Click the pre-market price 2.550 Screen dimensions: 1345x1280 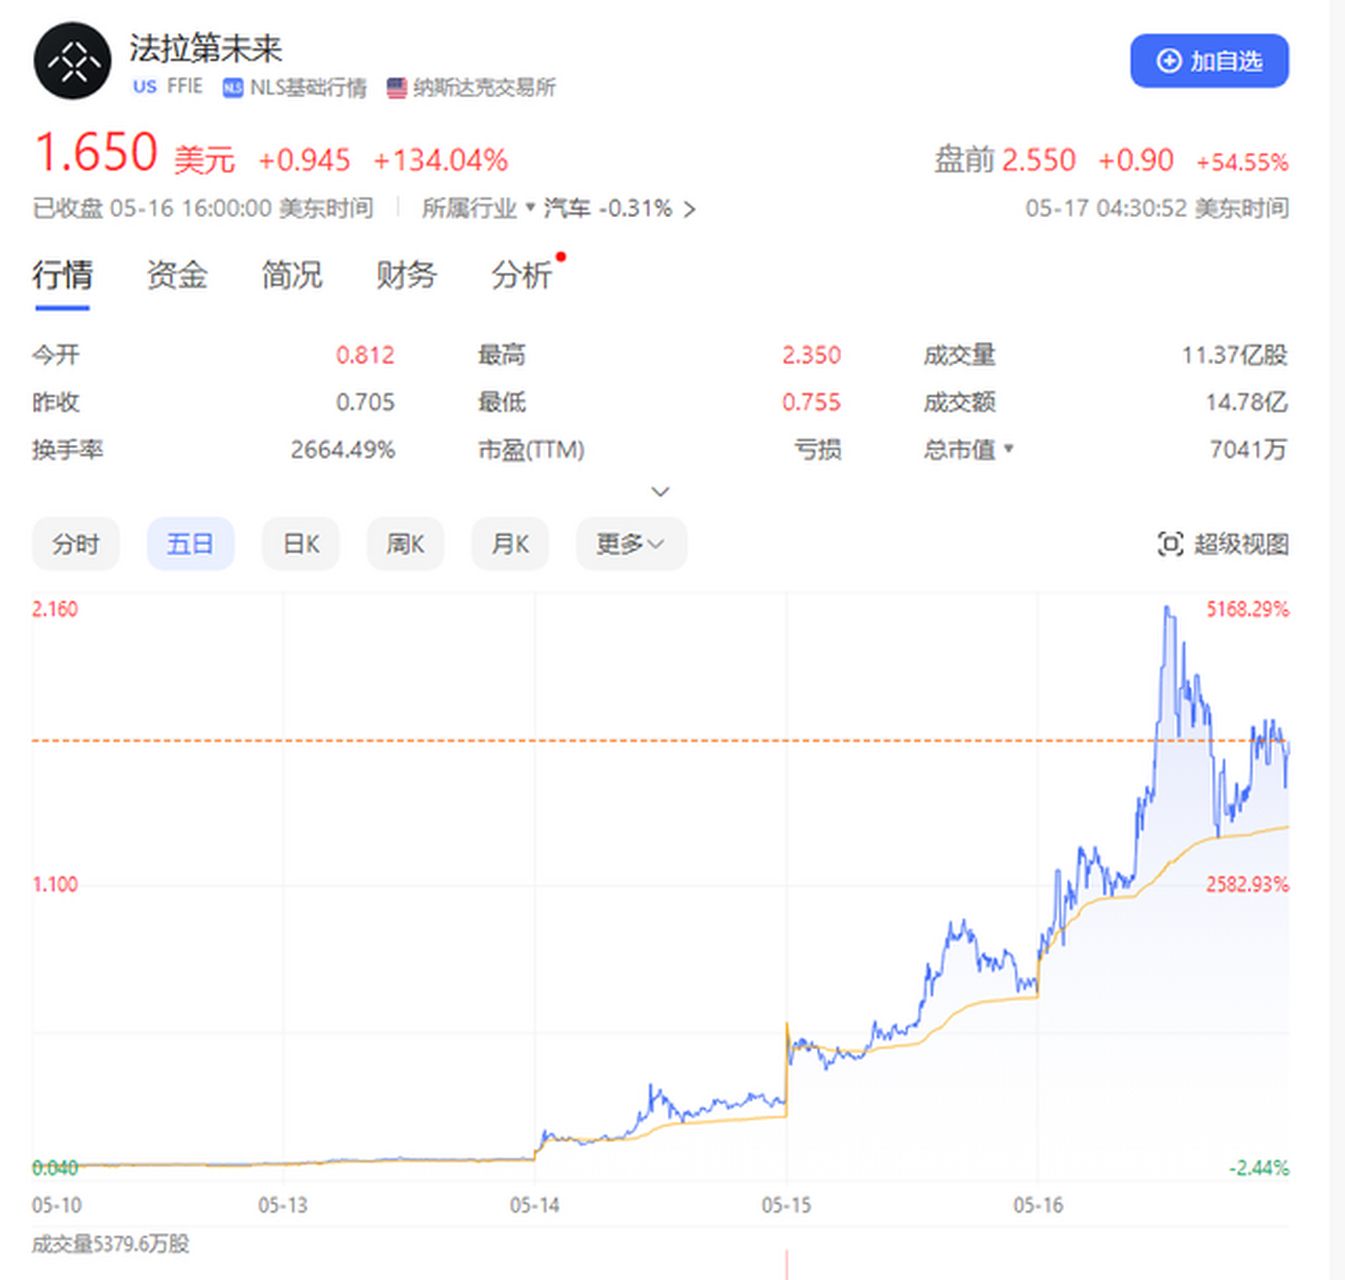pos(1039,160)
